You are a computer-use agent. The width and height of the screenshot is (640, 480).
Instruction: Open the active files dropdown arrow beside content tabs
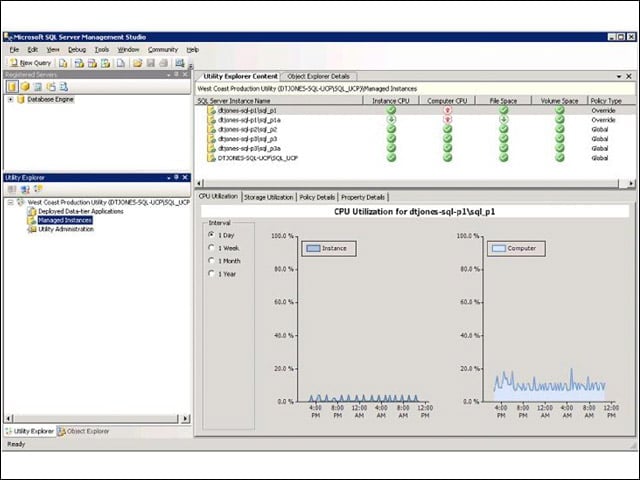pyautogui.click(x=619, y=76)
